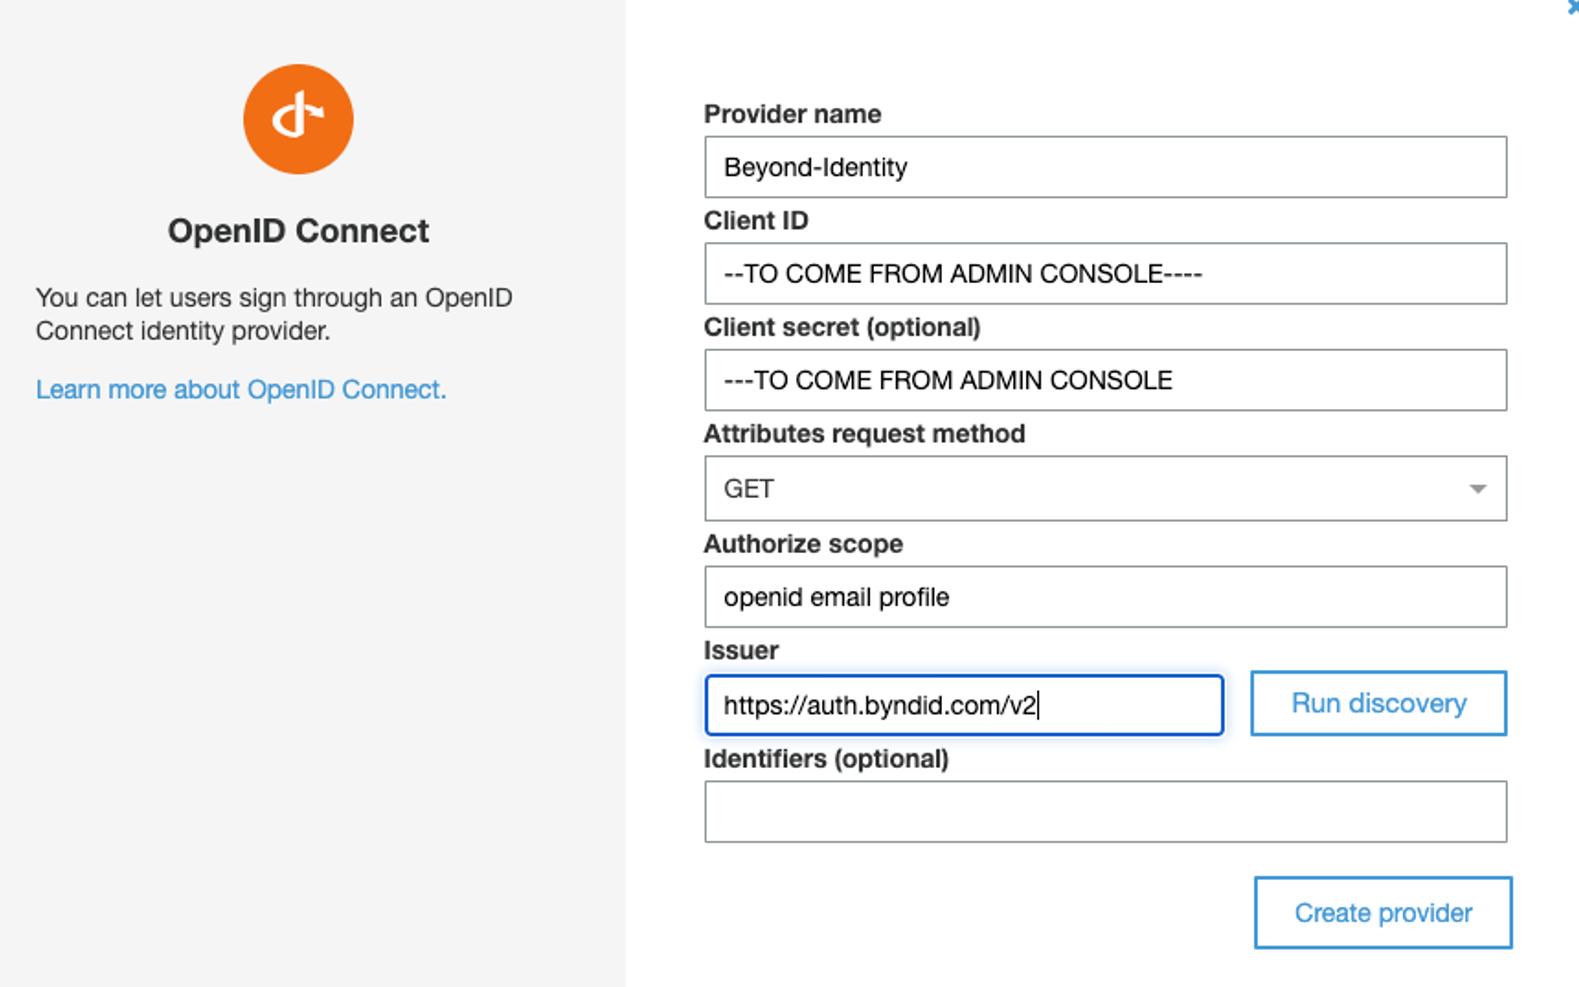This screenshot has height=987, width=1579.
Task: Select the Client secret (optional) field
Action: (1105, 380)
